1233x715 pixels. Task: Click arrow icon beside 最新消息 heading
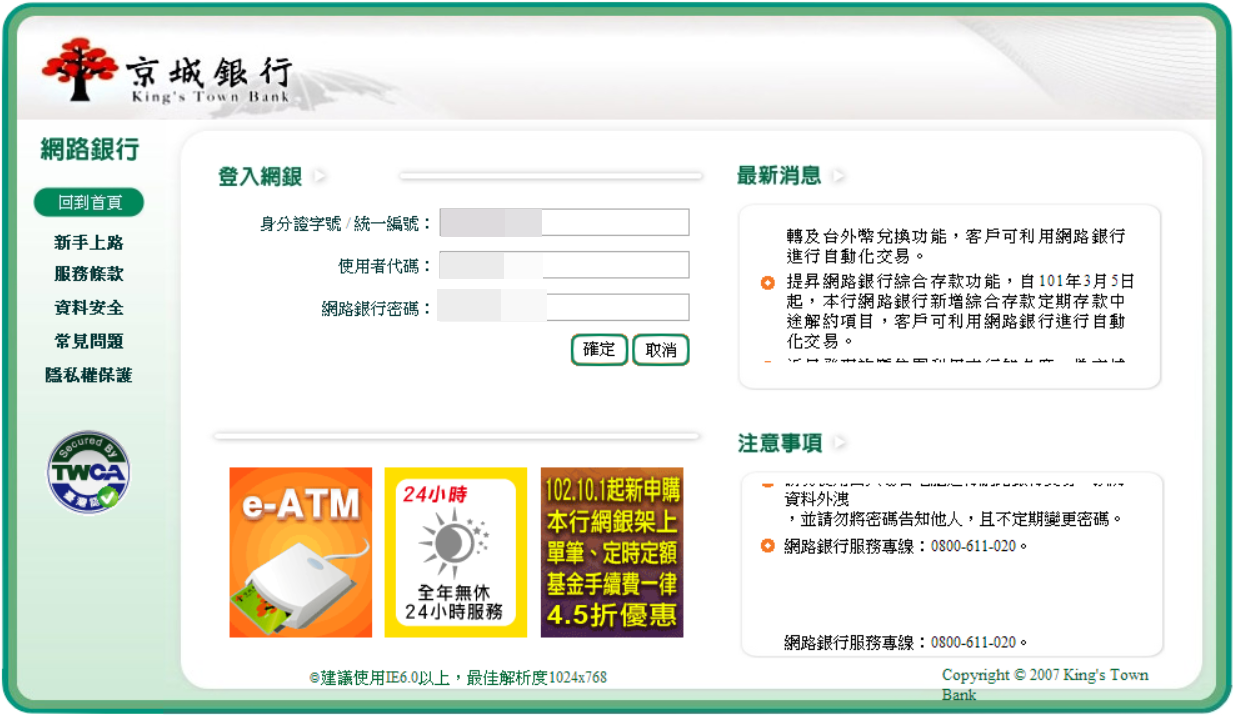pos(837,176)
